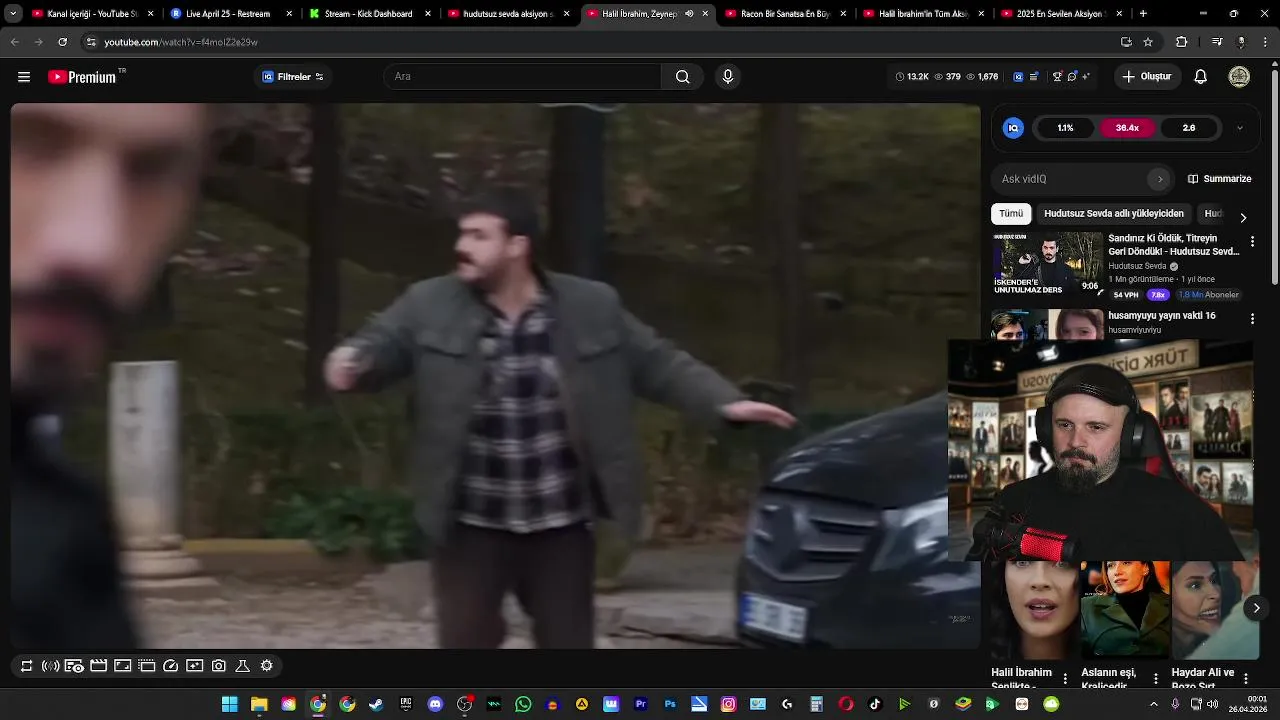The height and width of the screenshot is (720, 1280).
Task: Toggle cinema clapperboard mode icon
Action: pyautogui.click(x=98, y=666)
